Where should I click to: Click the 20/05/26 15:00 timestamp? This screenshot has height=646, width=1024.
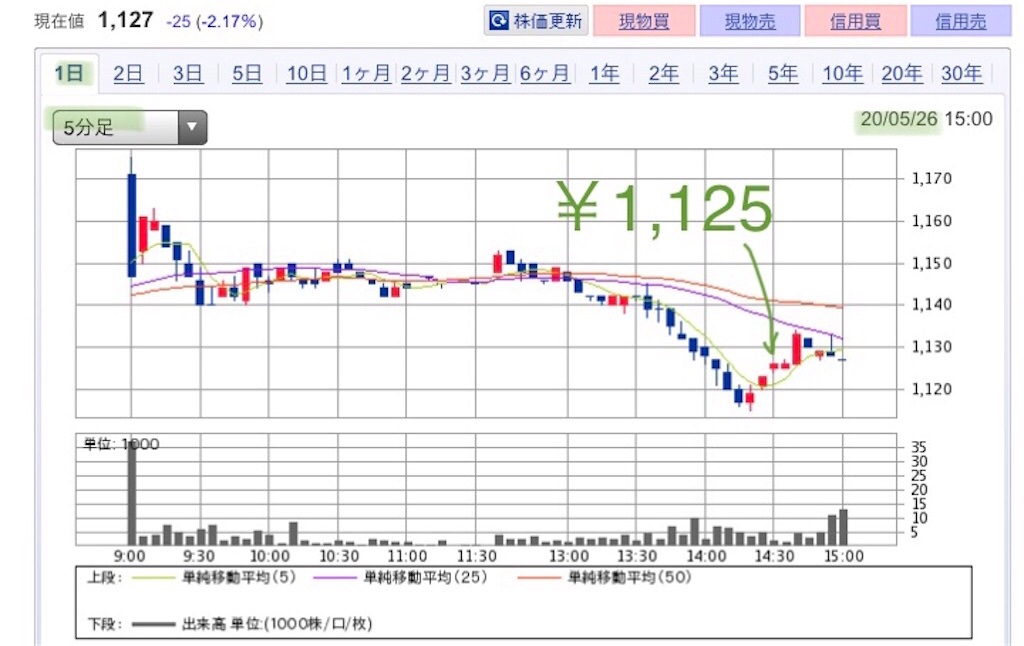point(926,119)
